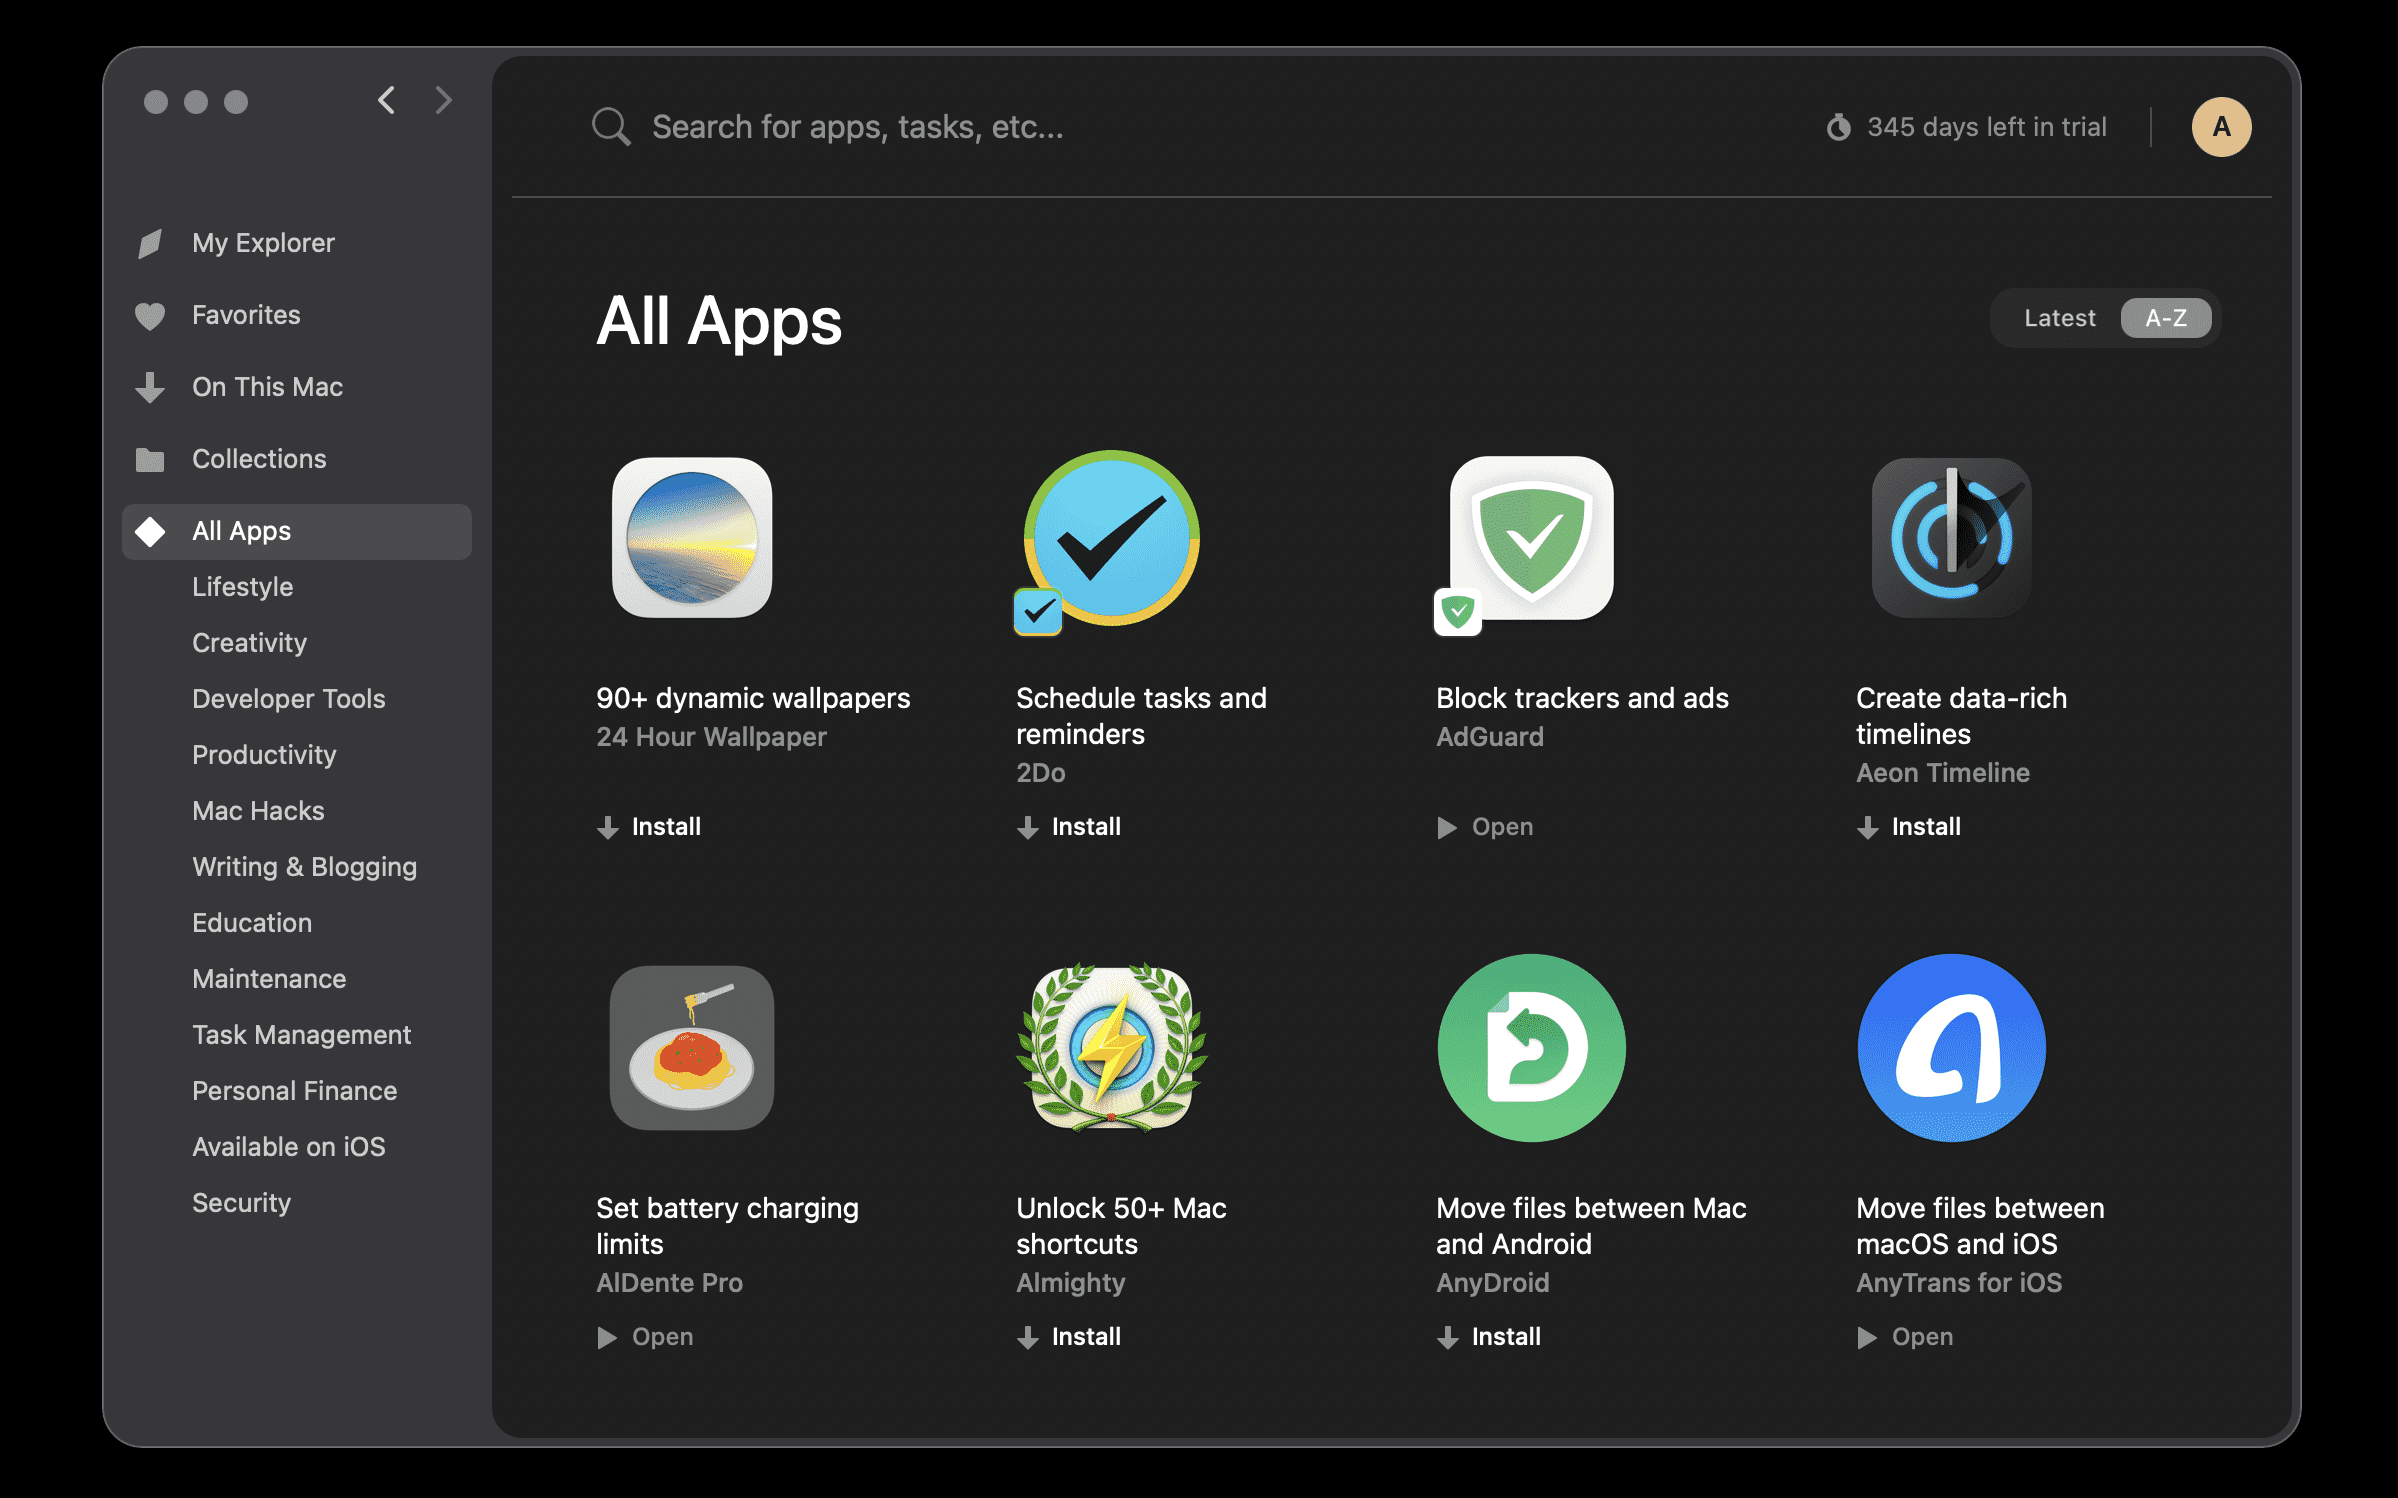Click the 'AdGuard' app name label
The width and height of the screenshot is (2398, 1498).
pyautogui.click(x=1490, y=737)
